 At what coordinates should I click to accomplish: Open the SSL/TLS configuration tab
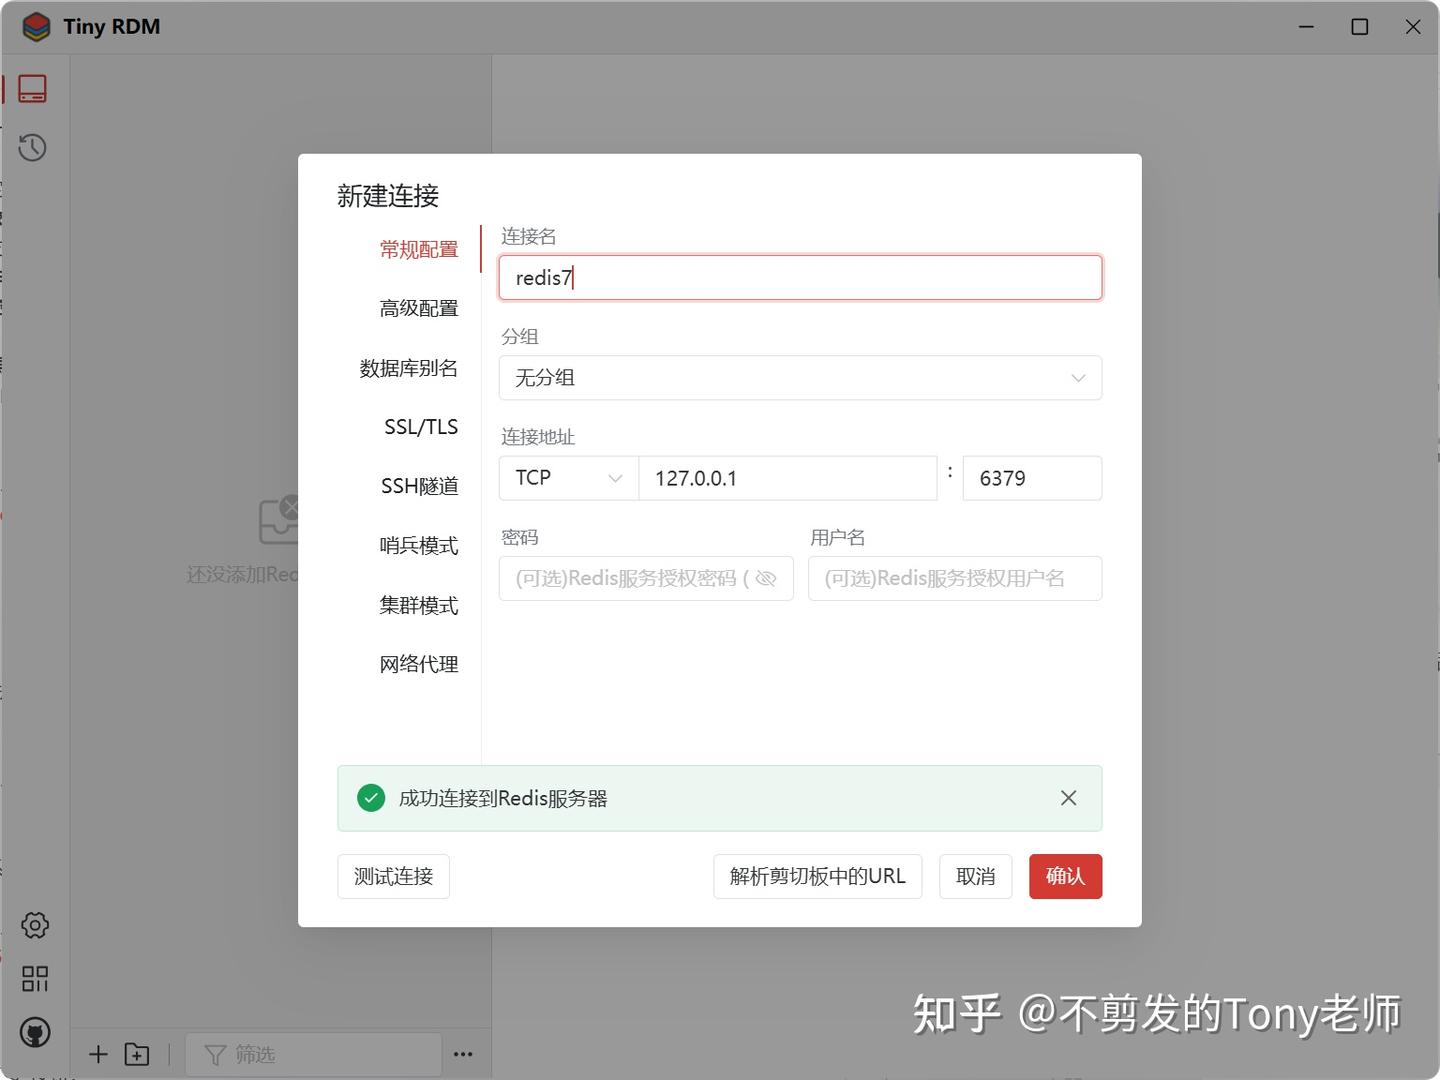419,426
